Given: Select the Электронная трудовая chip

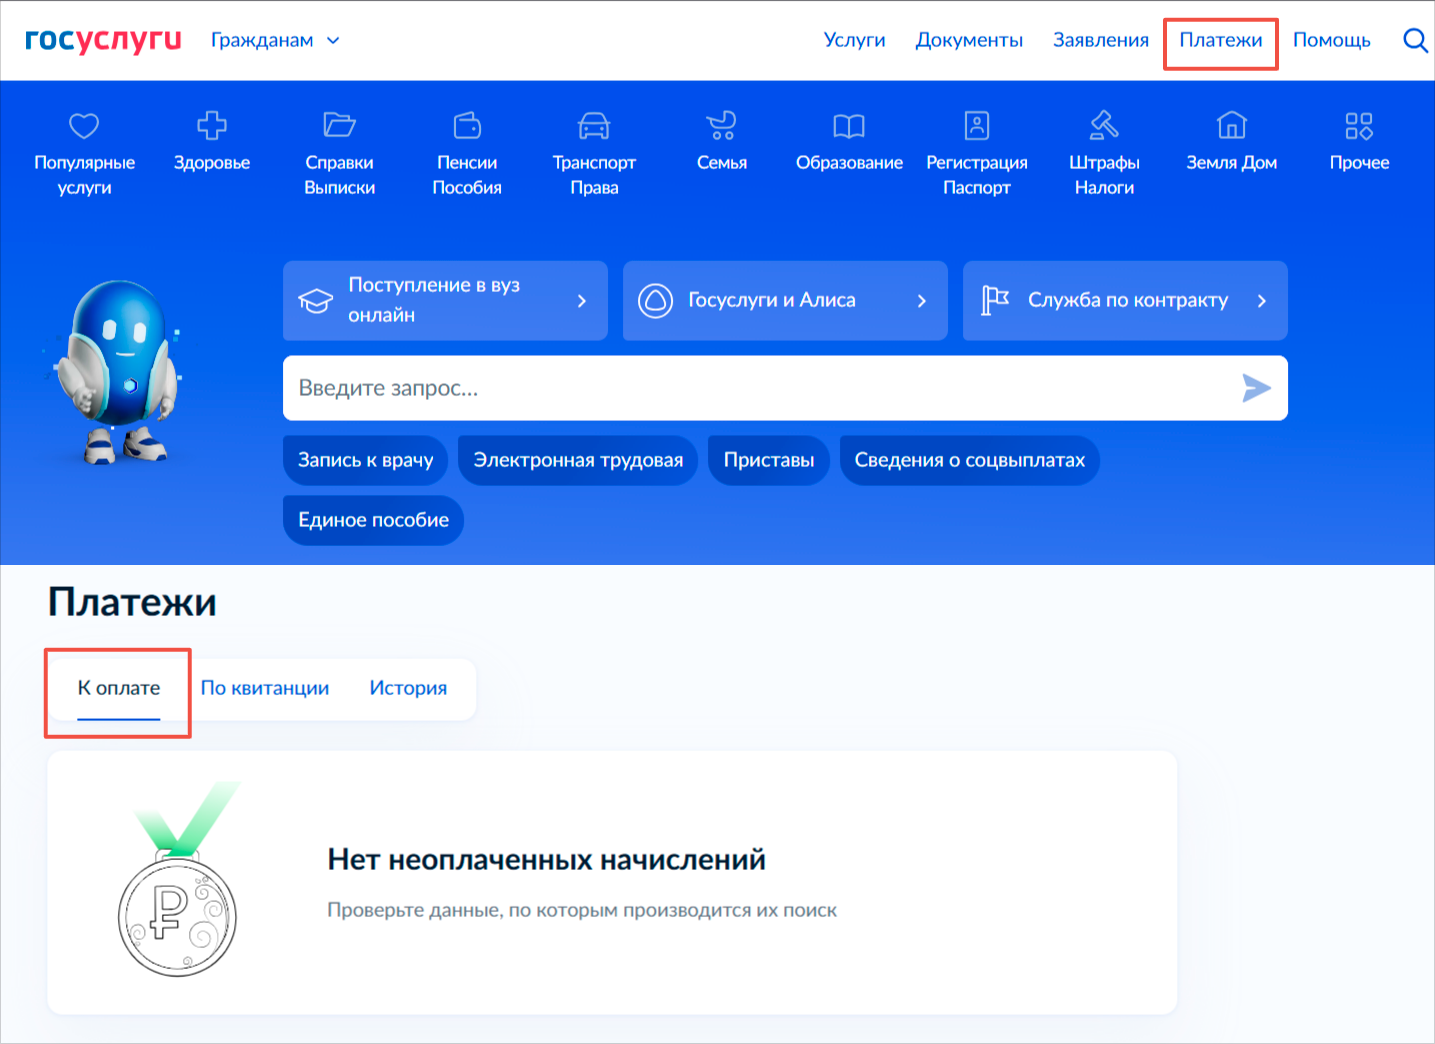Looking at the screenshot, I should (578, 460).
